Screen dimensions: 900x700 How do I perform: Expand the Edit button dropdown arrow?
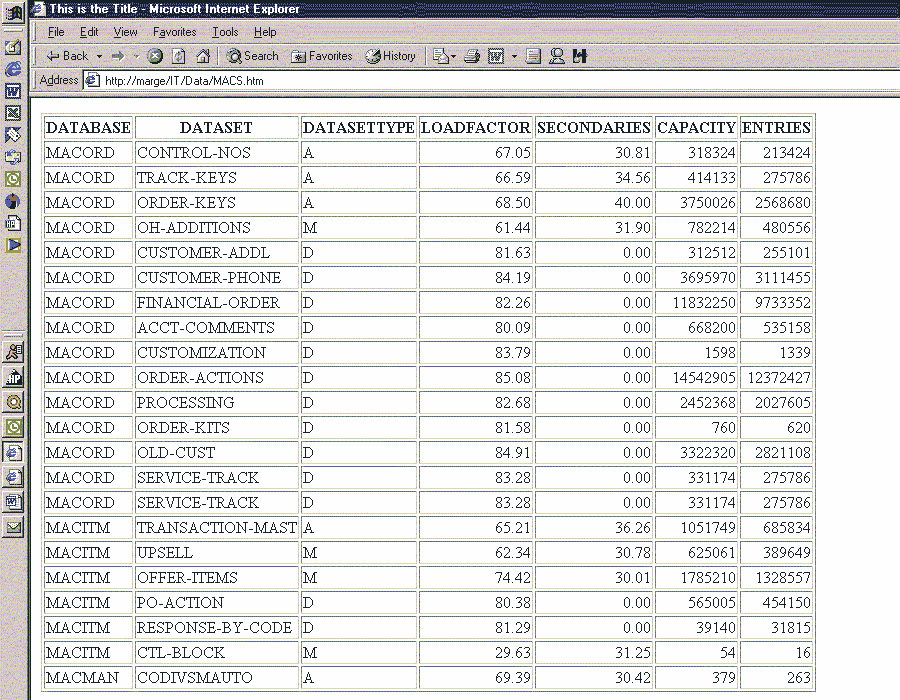(514, 57)
